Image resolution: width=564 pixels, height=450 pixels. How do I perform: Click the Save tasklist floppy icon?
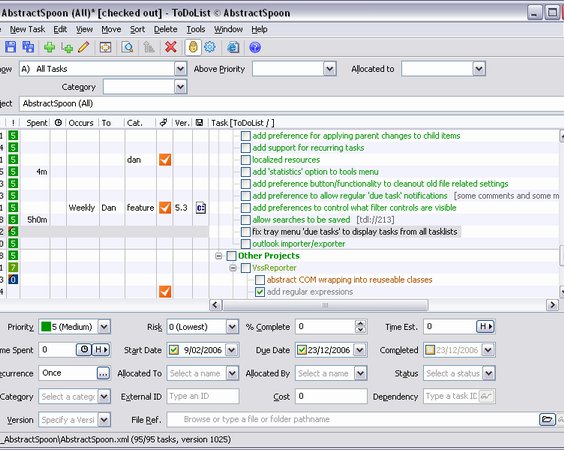click(x=10, y=47)
